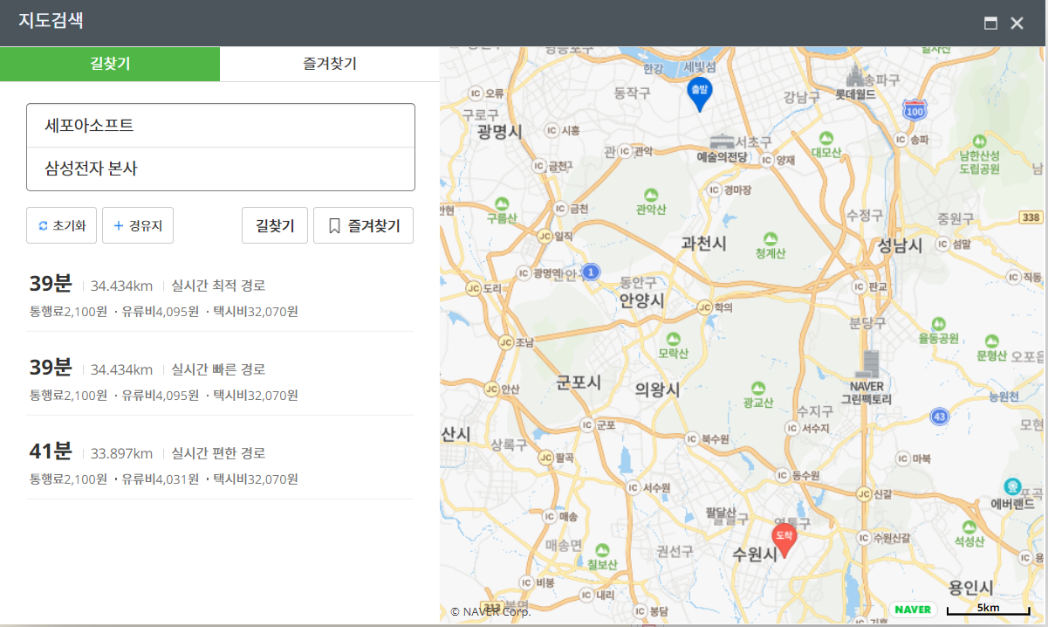The image size is (1048, 627).
Task: Edit the 세포아소프트 origin field
Action: tap(221, 126)
